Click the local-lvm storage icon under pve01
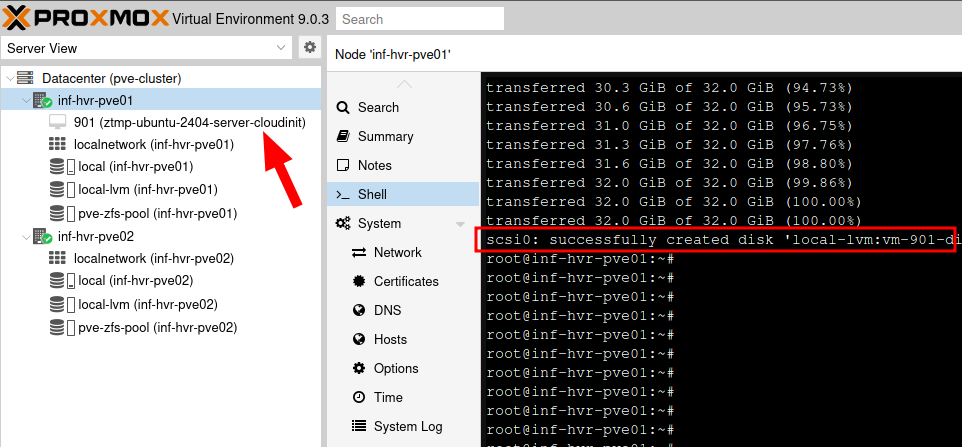The image size is (962, 447). tap(61, 189)
